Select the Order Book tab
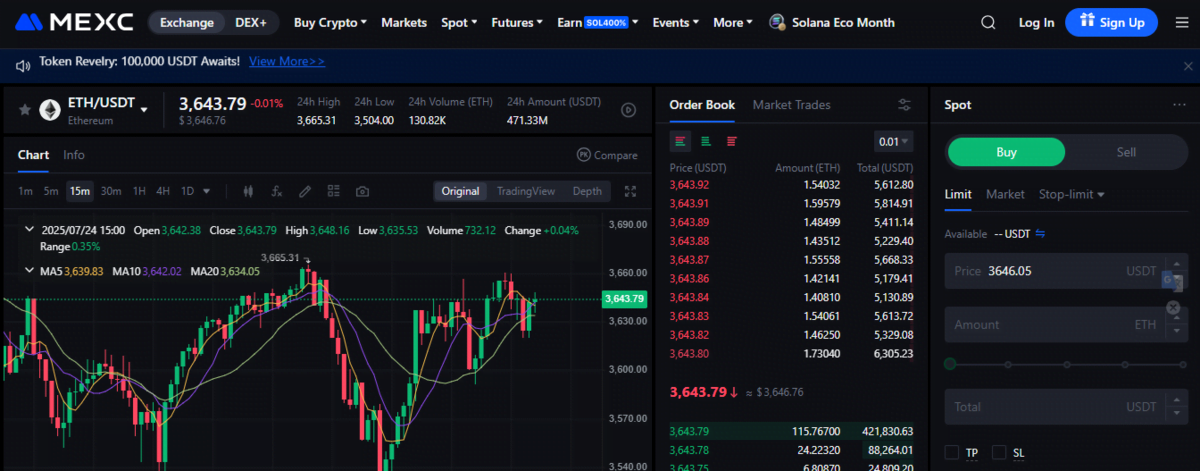Image resolution: width=1200 pixels, height=471 pixels. 702,105
